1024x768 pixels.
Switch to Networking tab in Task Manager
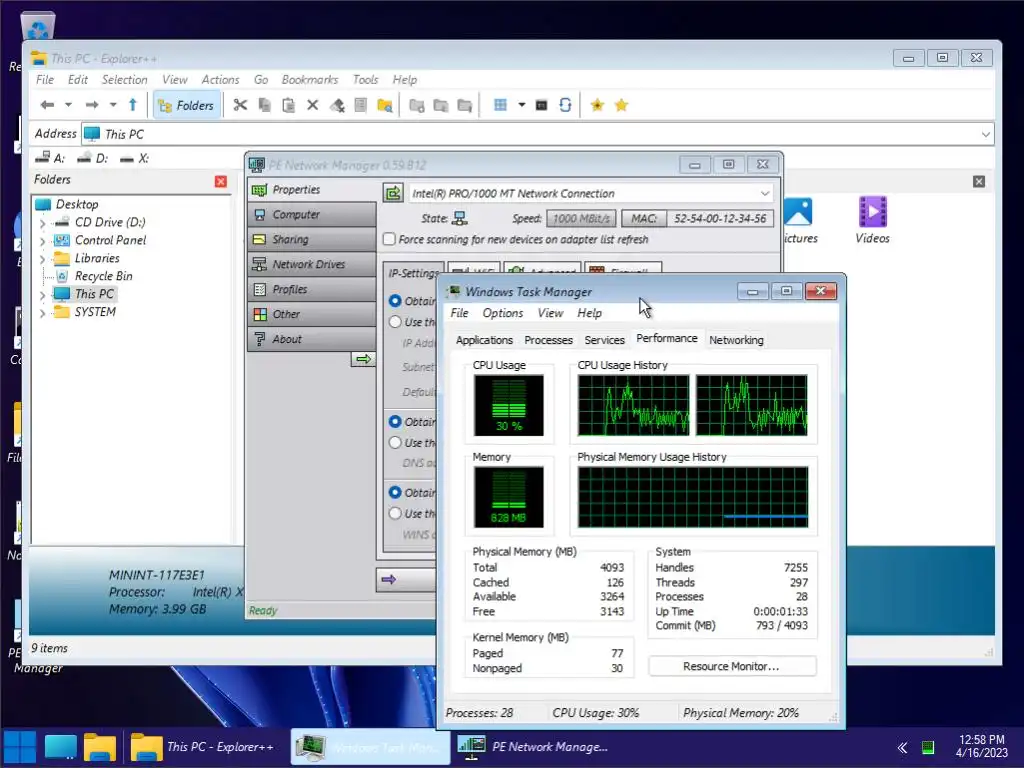(x=736, y=340)
